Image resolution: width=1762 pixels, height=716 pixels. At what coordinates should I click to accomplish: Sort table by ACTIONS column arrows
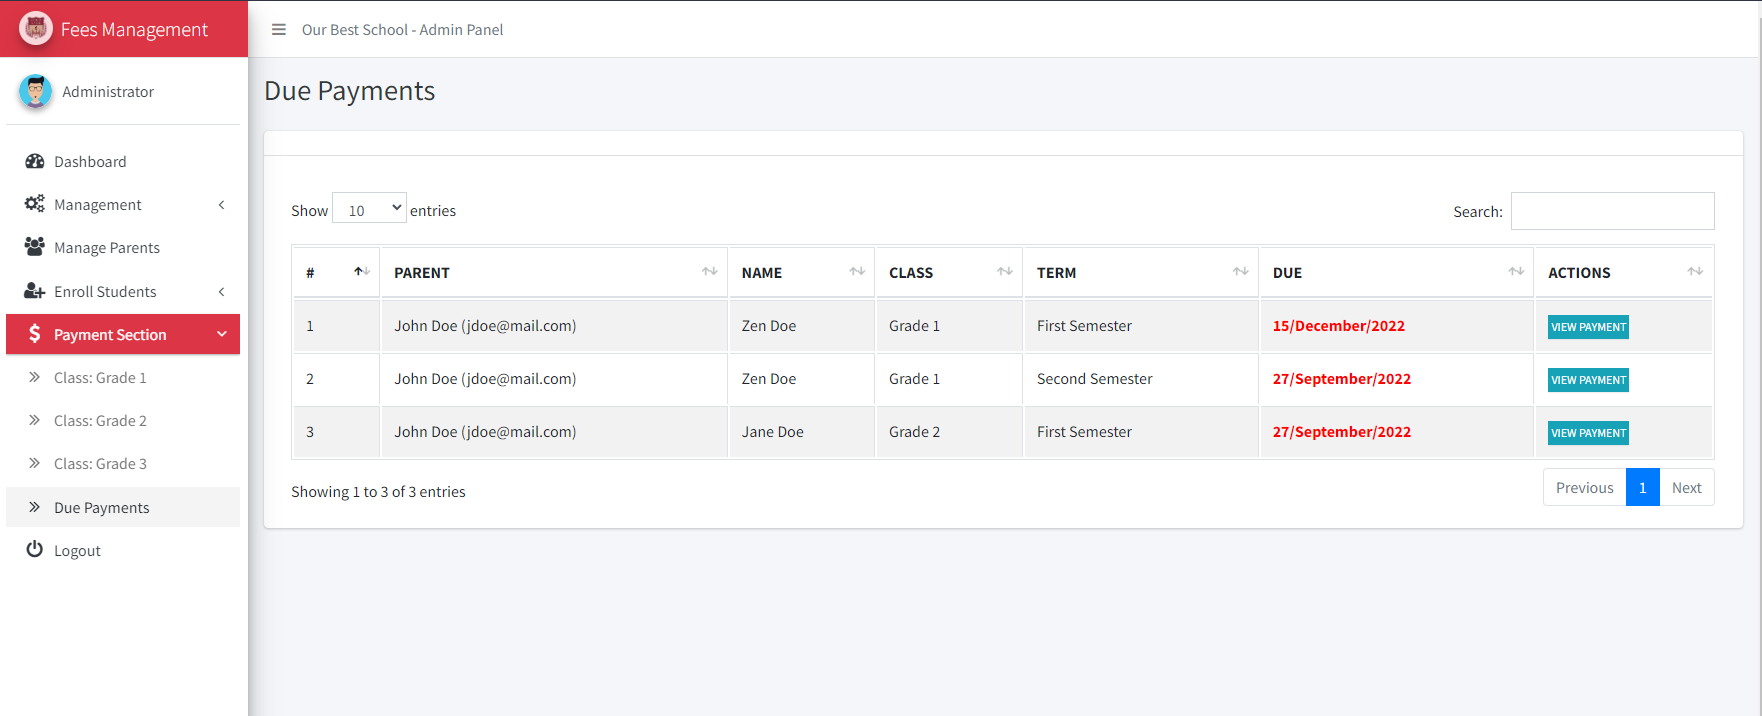[1695, 271]
